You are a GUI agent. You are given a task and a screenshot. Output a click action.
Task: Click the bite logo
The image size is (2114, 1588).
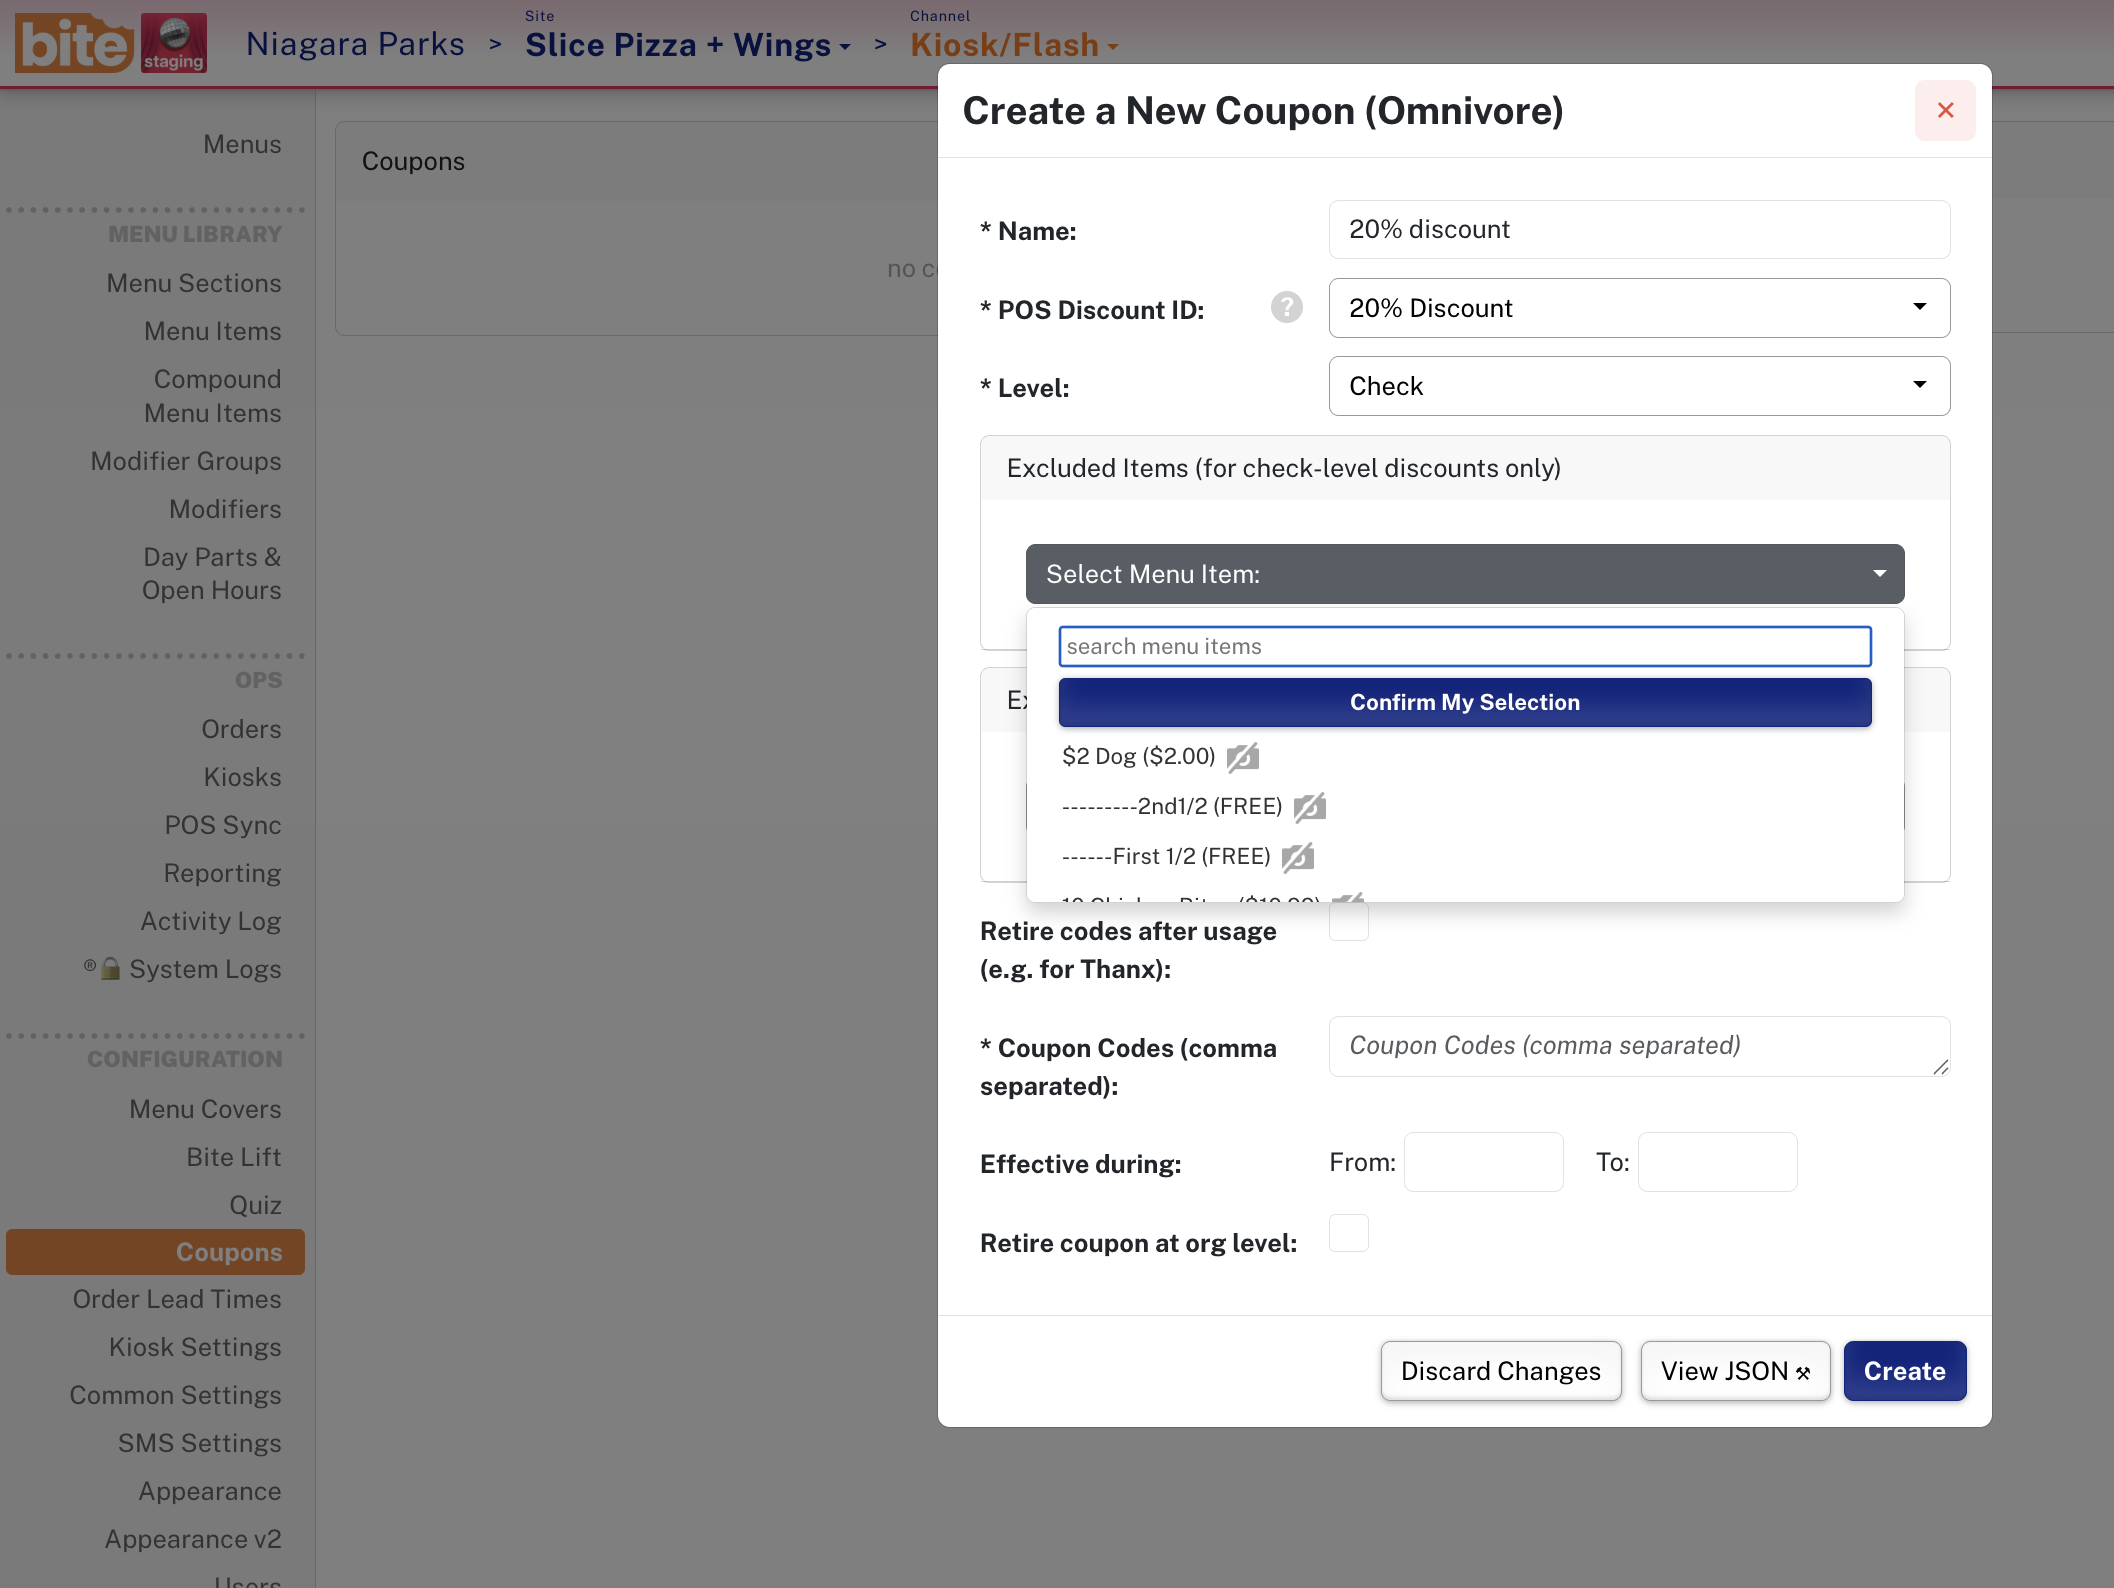coord(74,44)
